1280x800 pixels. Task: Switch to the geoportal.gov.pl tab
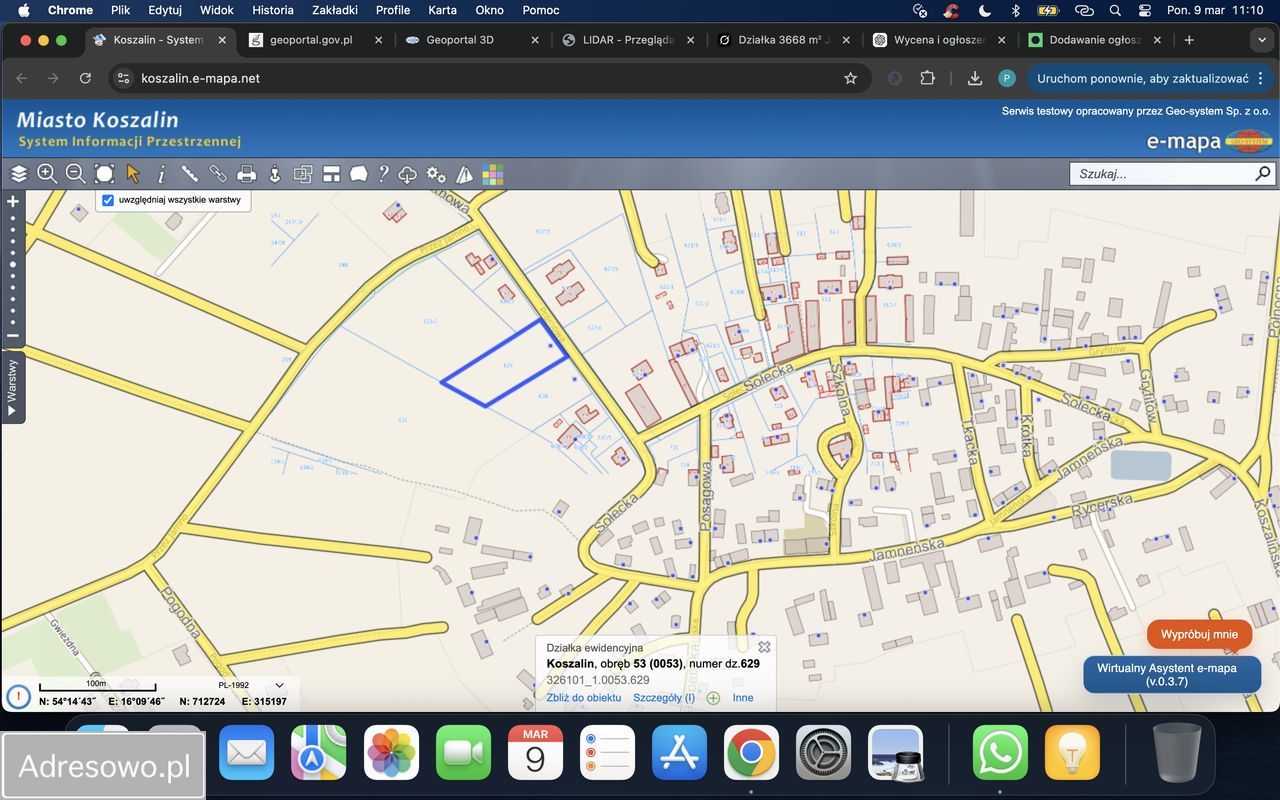point(310,40)
